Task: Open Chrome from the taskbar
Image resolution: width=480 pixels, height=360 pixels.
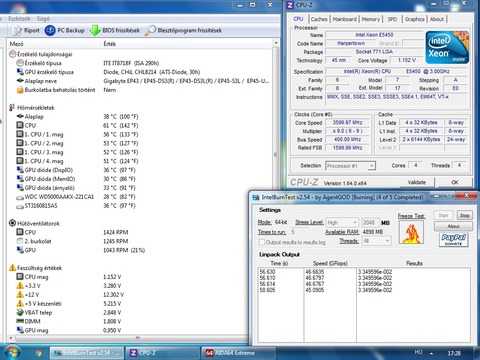Action: 38,353
